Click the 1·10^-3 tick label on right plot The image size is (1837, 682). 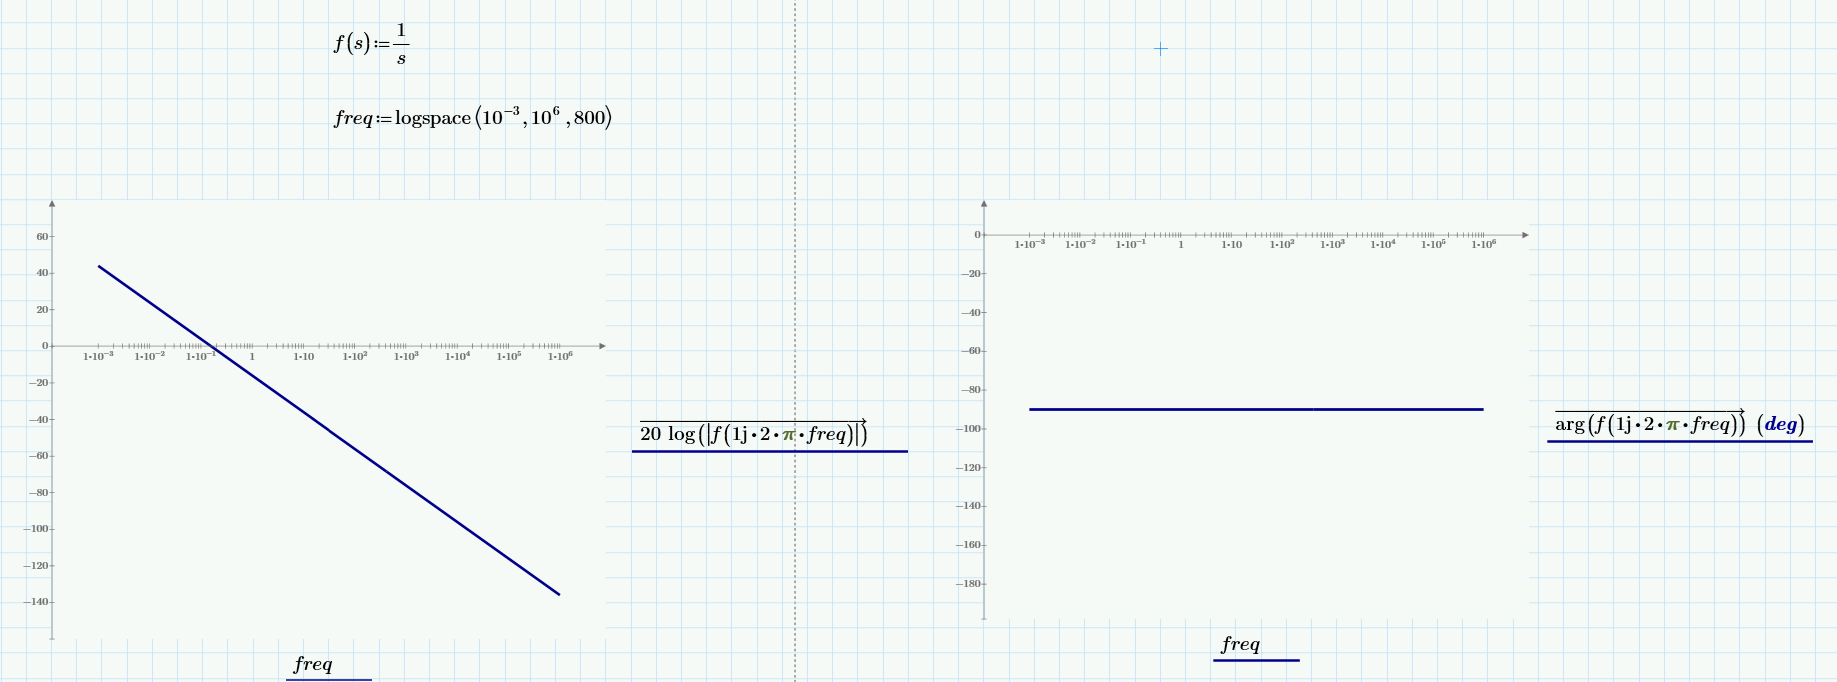1029,244
